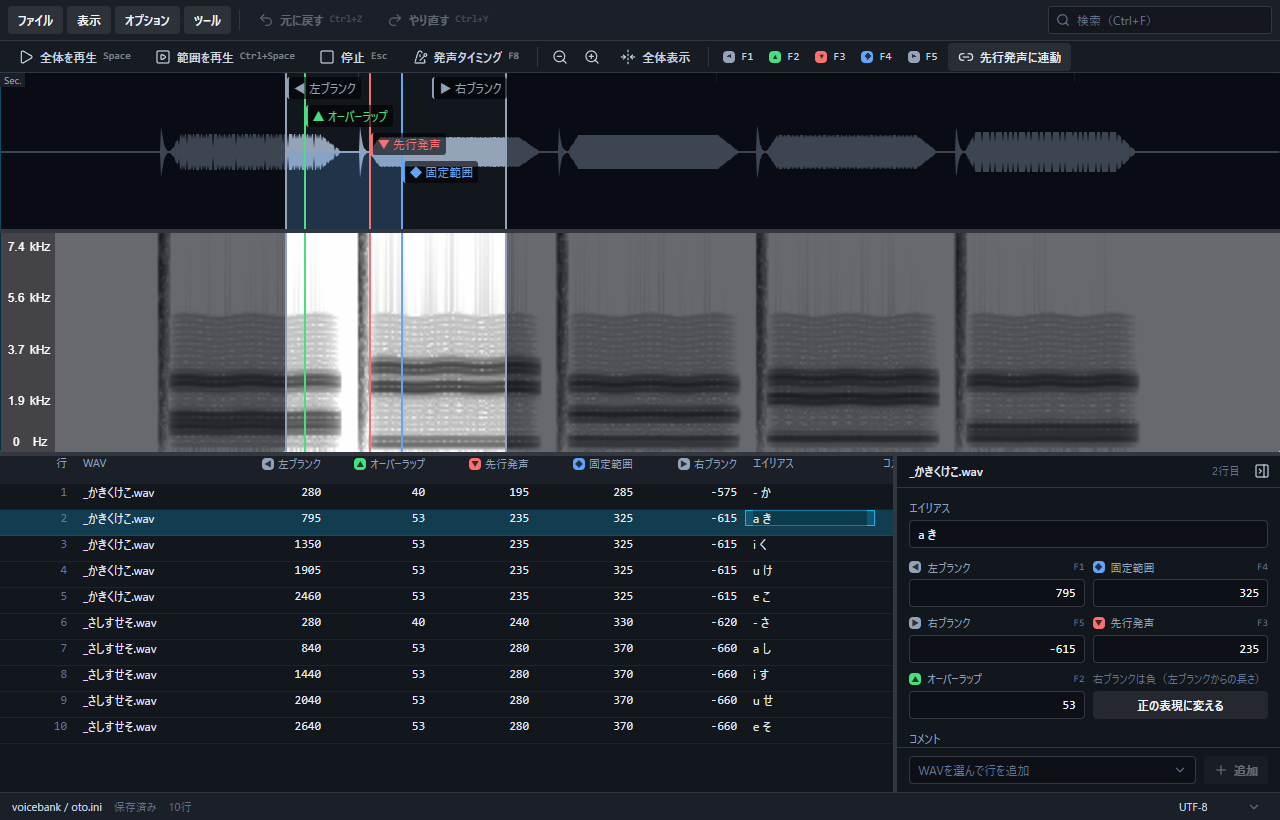Click the 固定範囲 value field 325
The image size is (1280, 820).
point(1180,593)
